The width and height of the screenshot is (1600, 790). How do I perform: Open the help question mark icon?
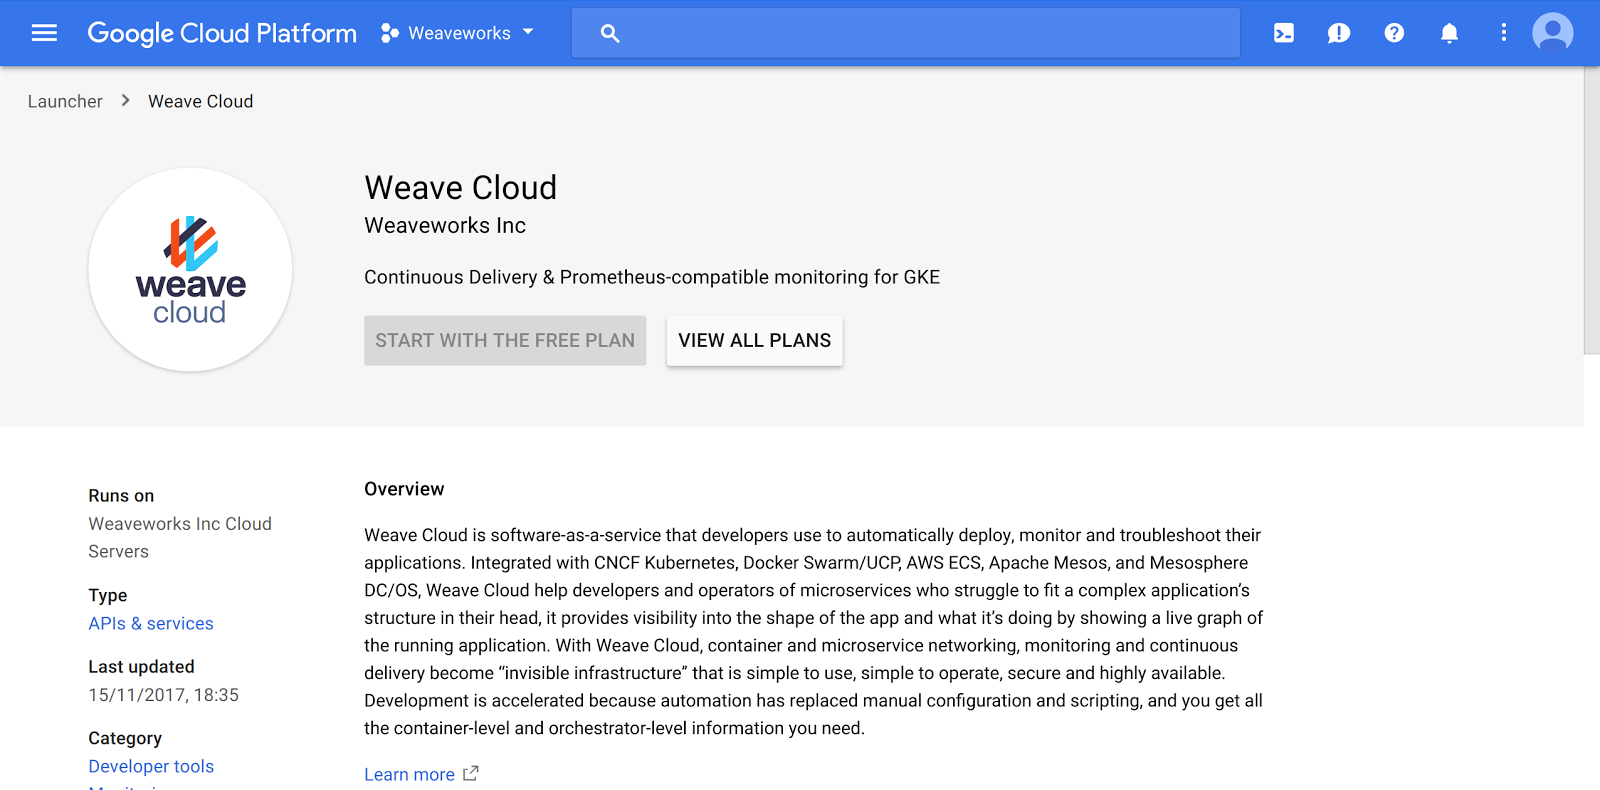coord(1394,33)
